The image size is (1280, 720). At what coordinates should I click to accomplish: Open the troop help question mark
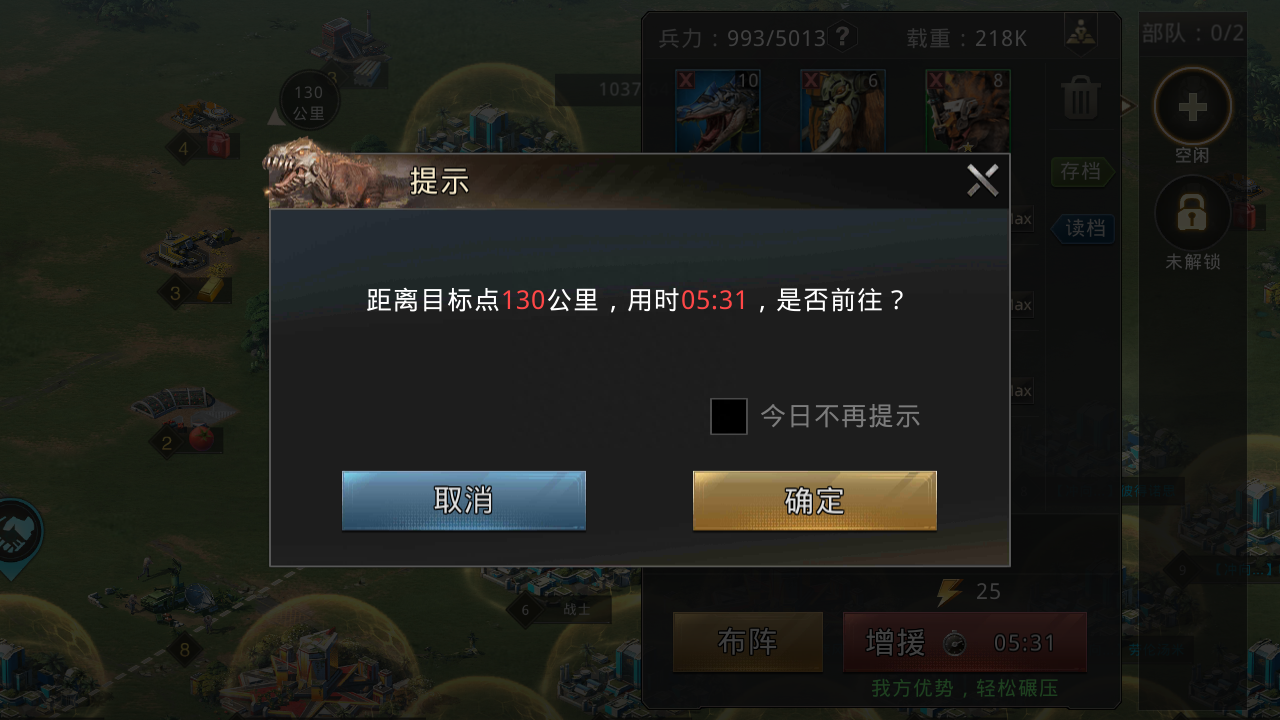pos(843,37)
